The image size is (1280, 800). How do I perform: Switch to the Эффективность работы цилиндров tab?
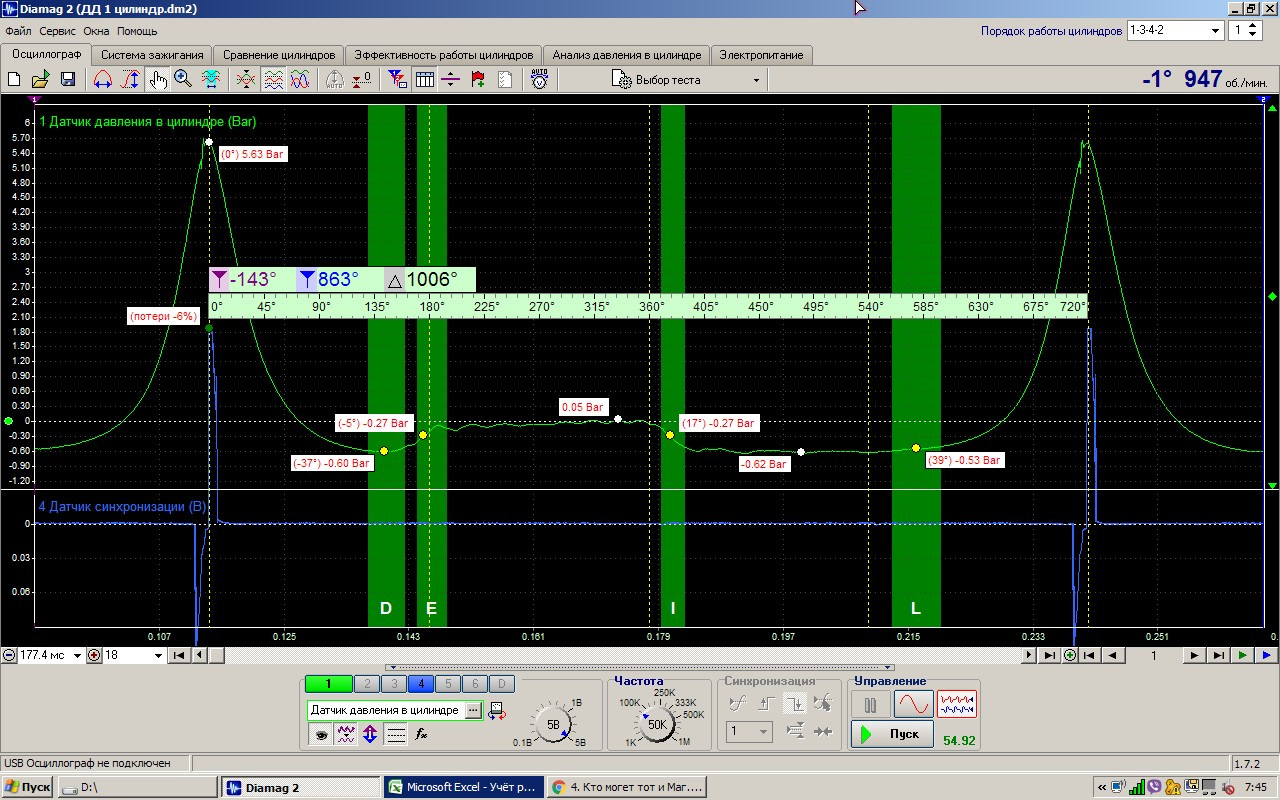pos(444,55)
